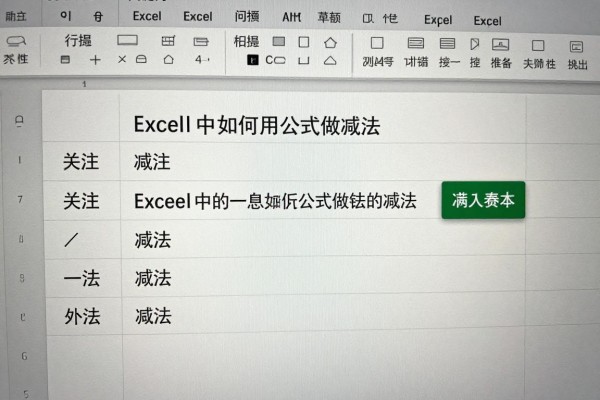The height and width of the screenshot is (400, 600).
Task: Click the X delete icon in the 行提 group
Action: 122,59
